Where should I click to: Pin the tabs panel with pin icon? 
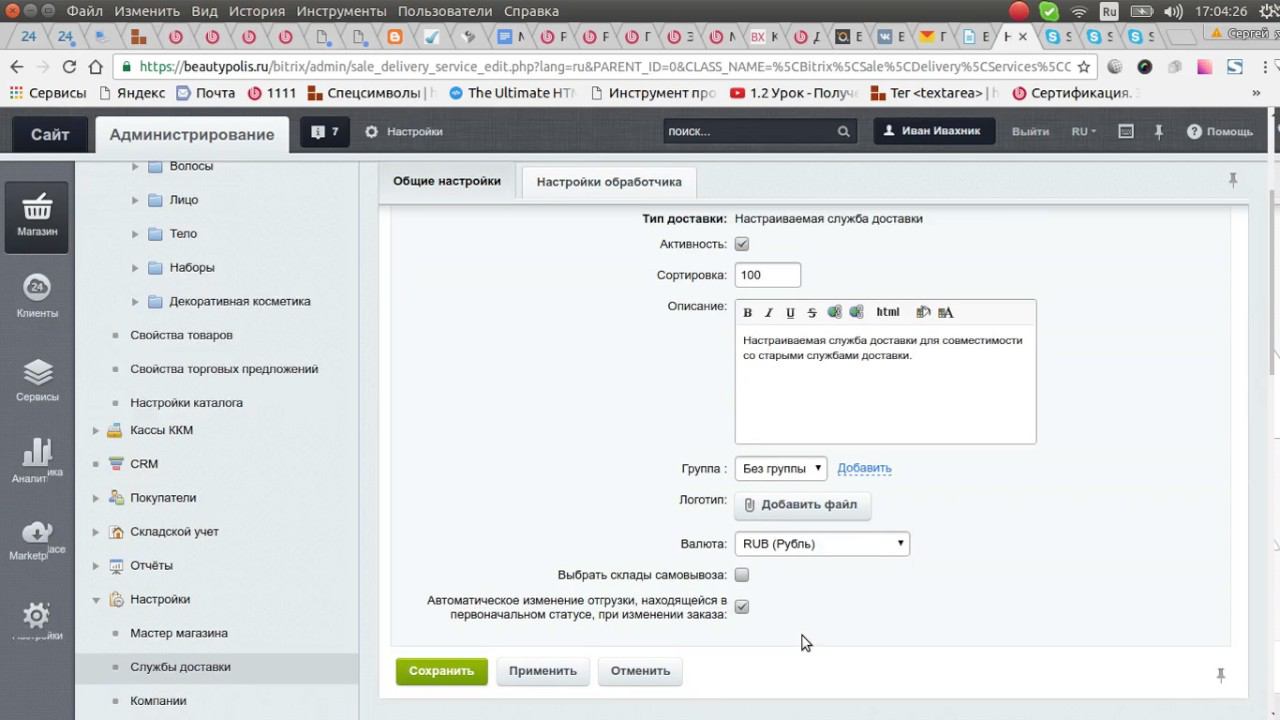coord(1233,179)
